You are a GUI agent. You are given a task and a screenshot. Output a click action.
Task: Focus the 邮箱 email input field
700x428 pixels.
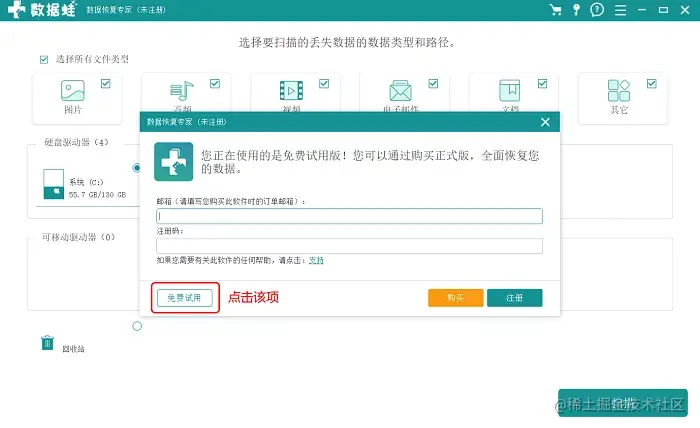[350, 216]
